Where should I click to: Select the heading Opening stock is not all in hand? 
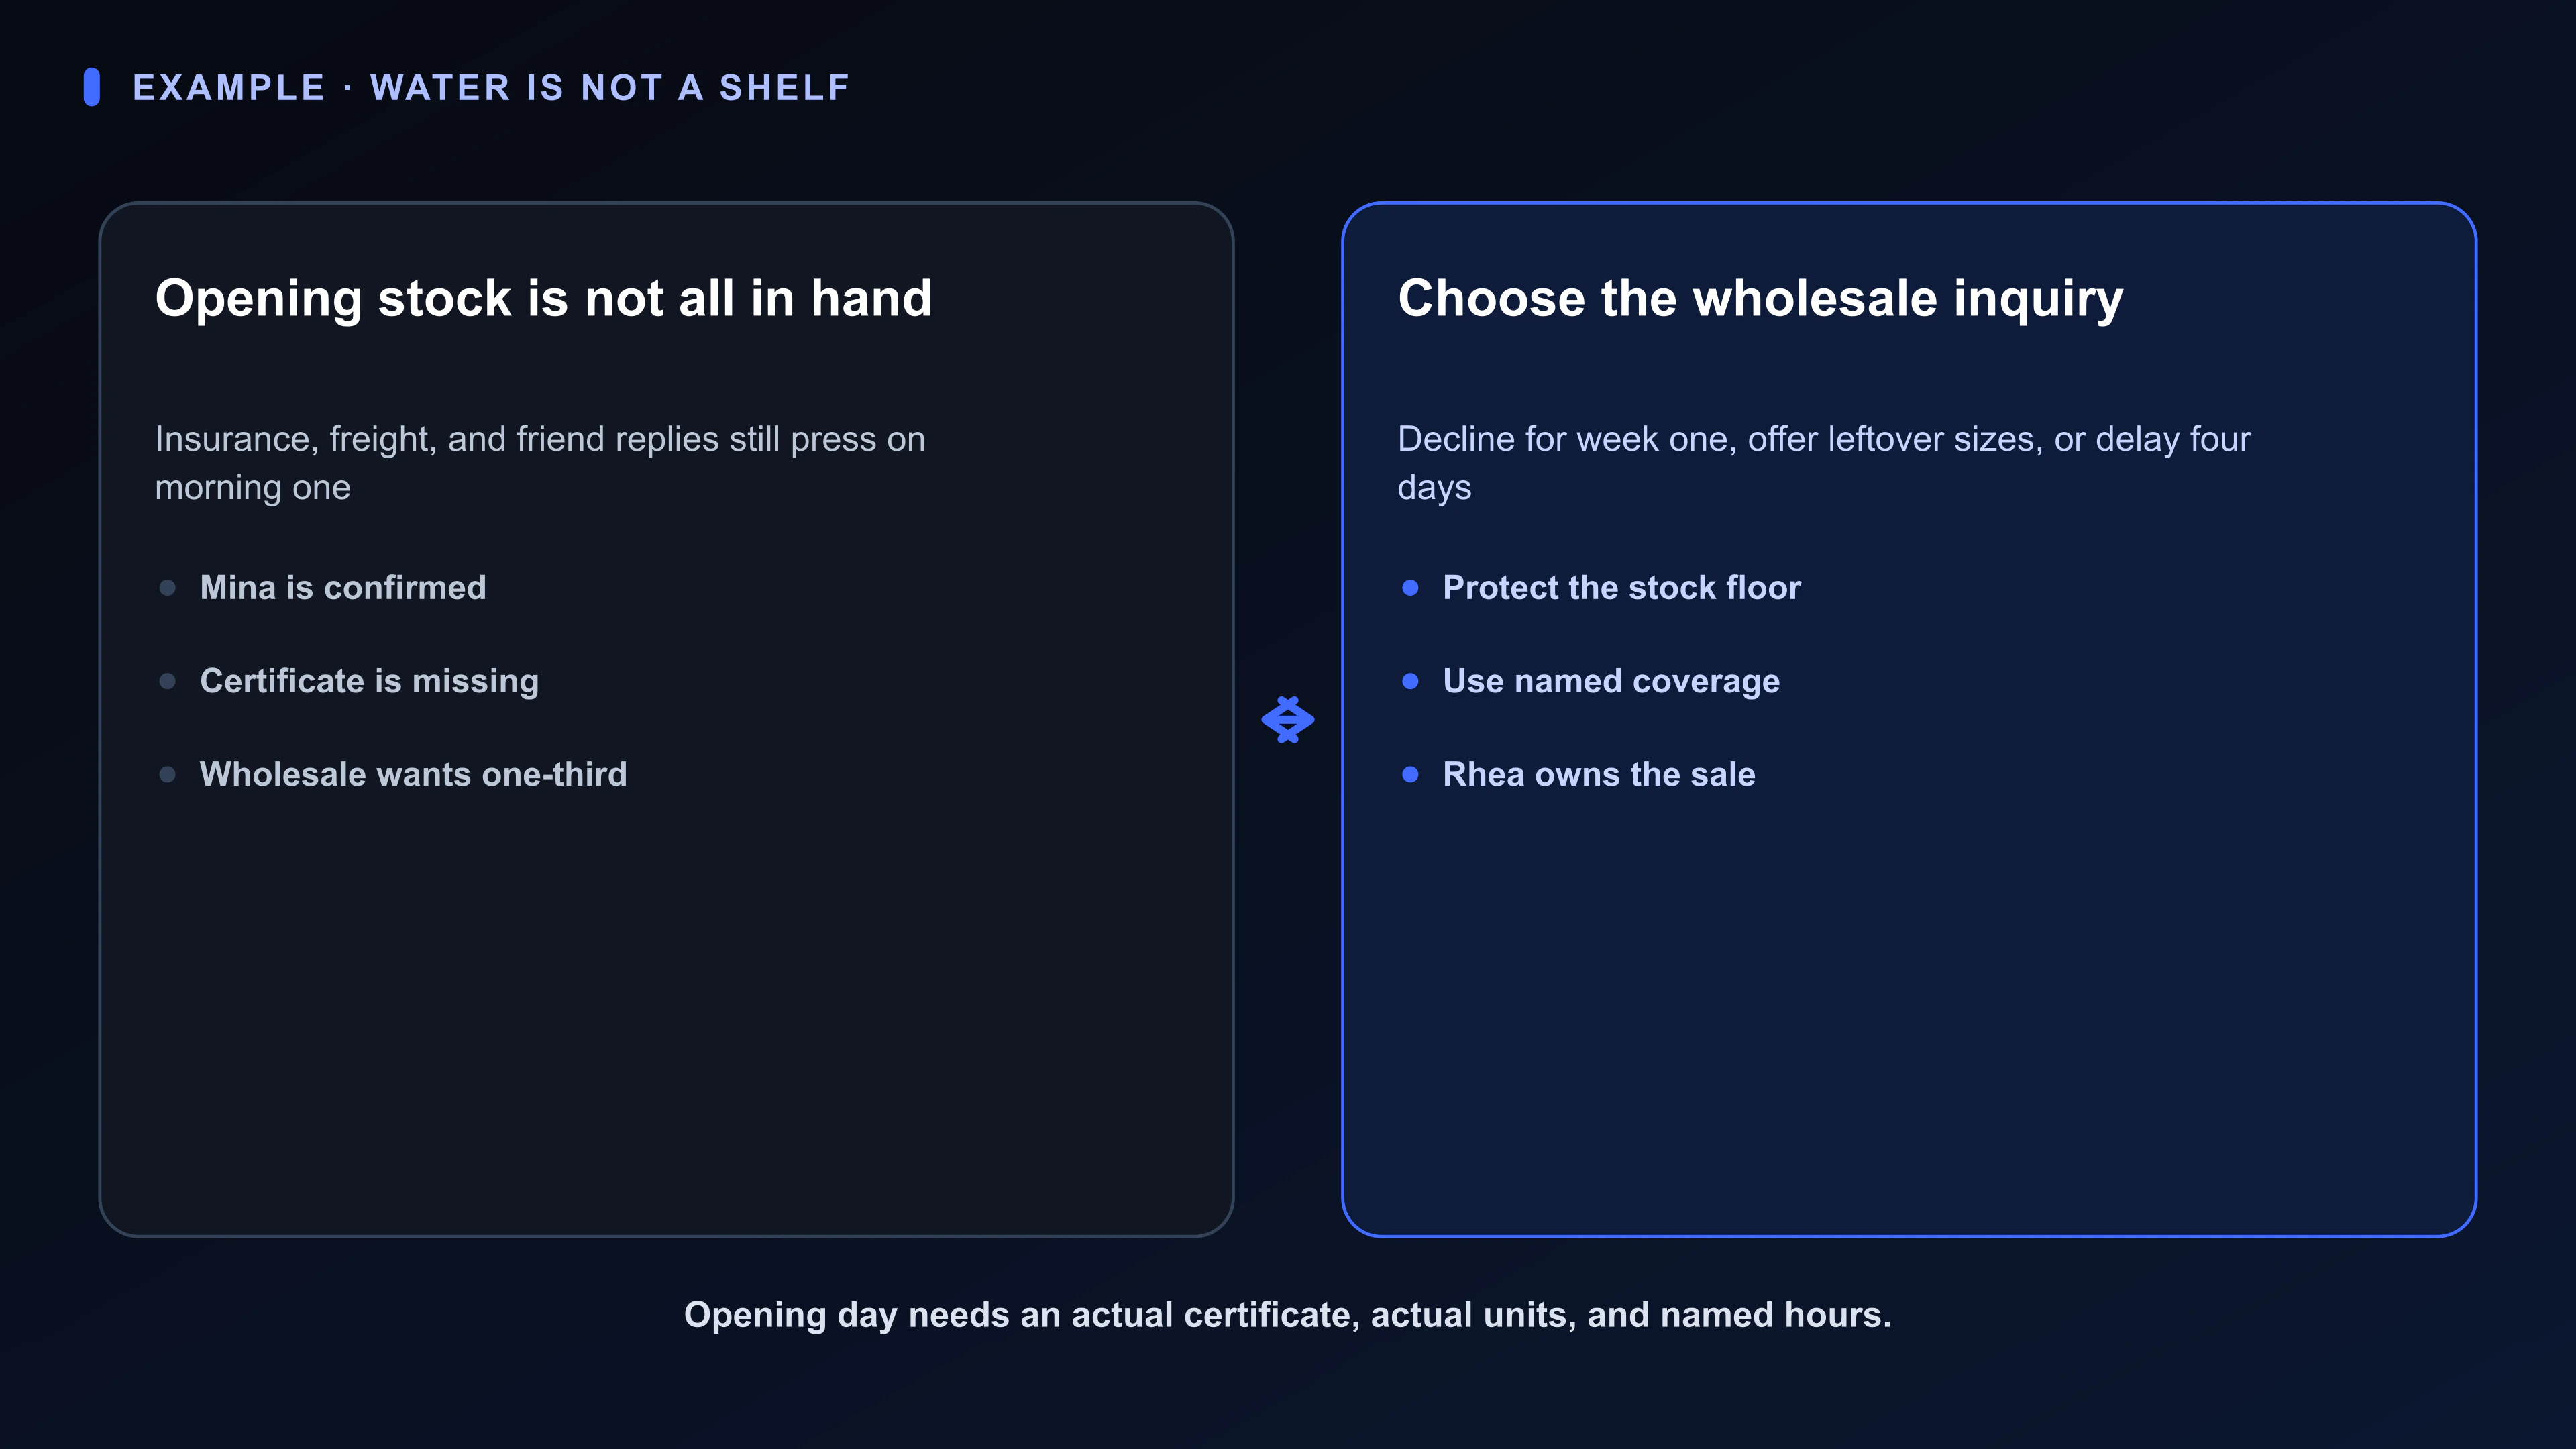click(543, 299)
